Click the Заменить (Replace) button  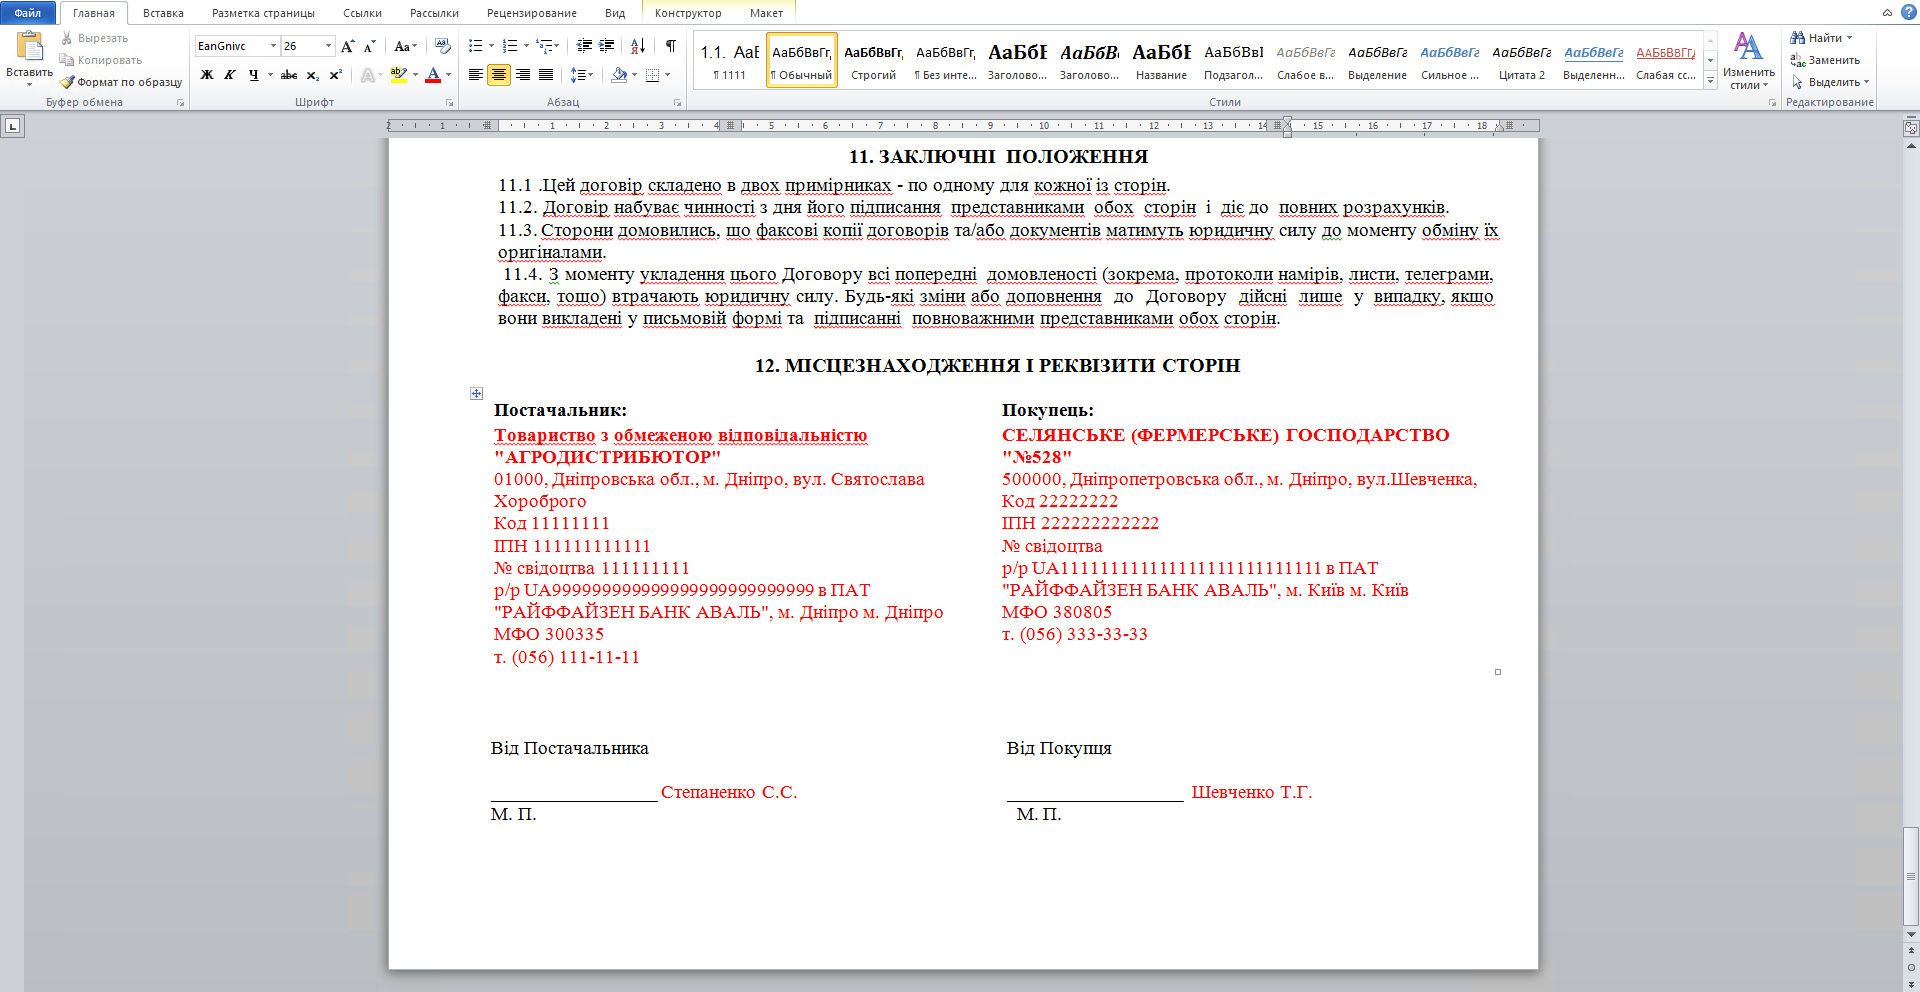1825,60
